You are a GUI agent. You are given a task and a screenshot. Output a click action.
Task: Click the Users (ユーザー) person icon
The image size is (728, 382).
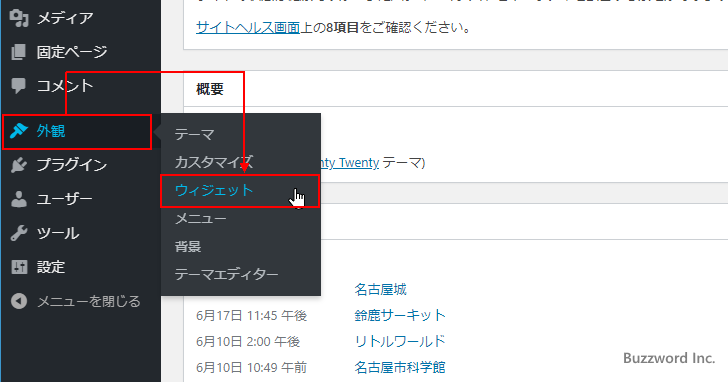(x=19, y=199)
